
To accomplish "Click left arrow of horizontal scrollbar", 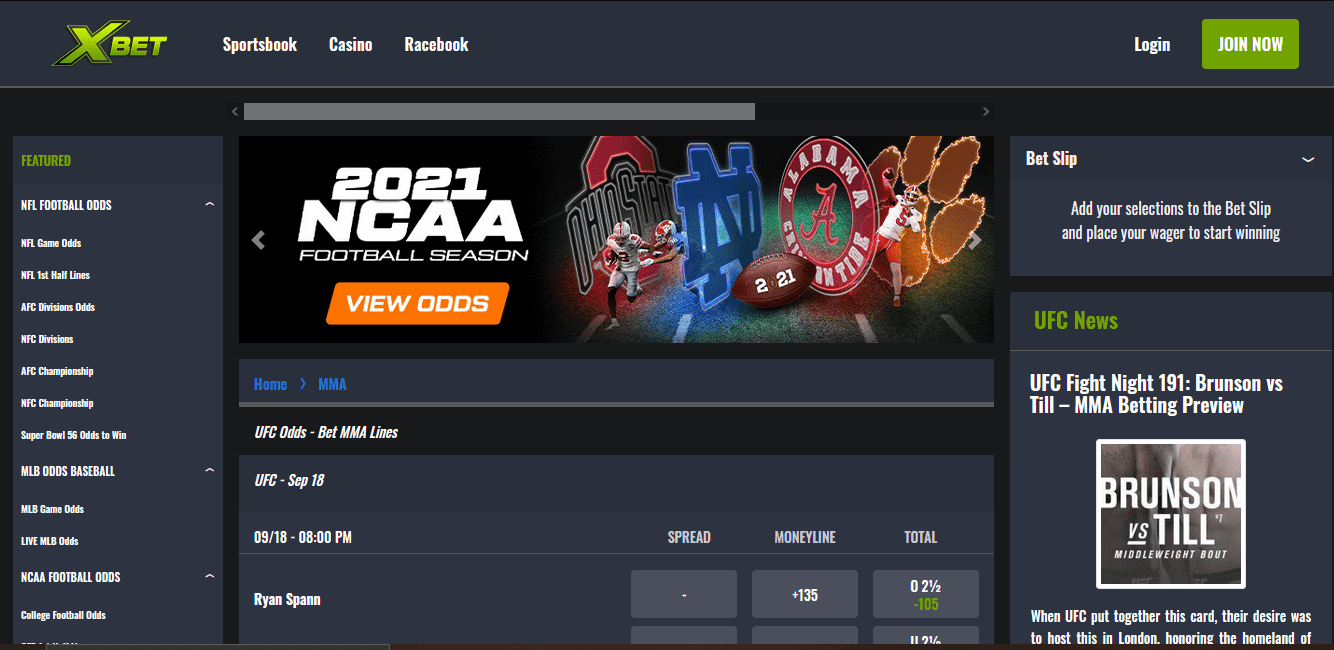I will pos(235,111).
